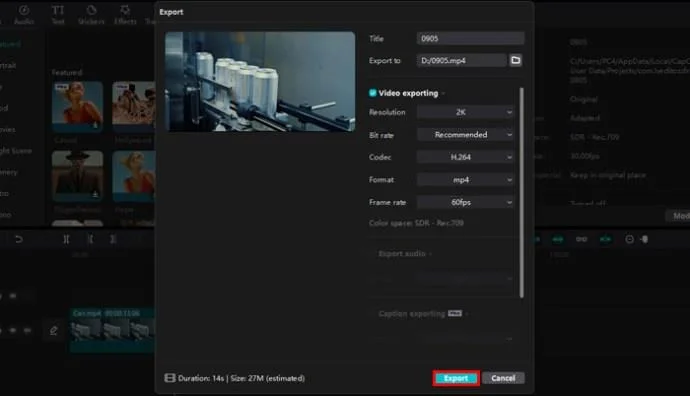
Task: Click the Can.mp4 clip on the timeline
Action: 112,330
